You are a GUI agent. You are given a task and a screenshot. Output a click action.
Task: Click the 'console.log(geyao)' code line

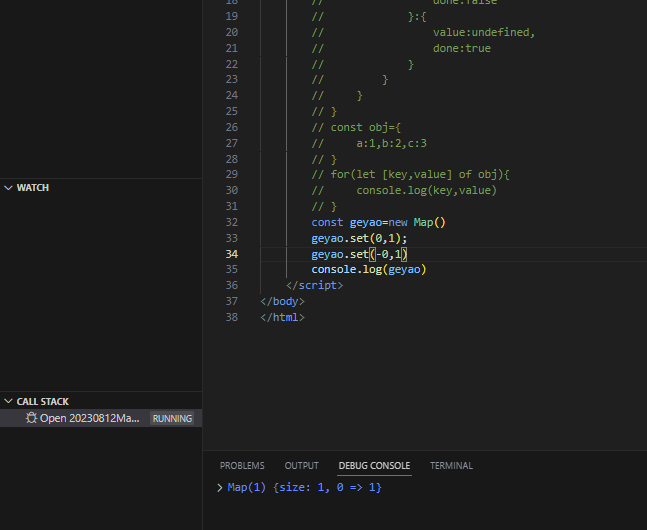point(369,270)
